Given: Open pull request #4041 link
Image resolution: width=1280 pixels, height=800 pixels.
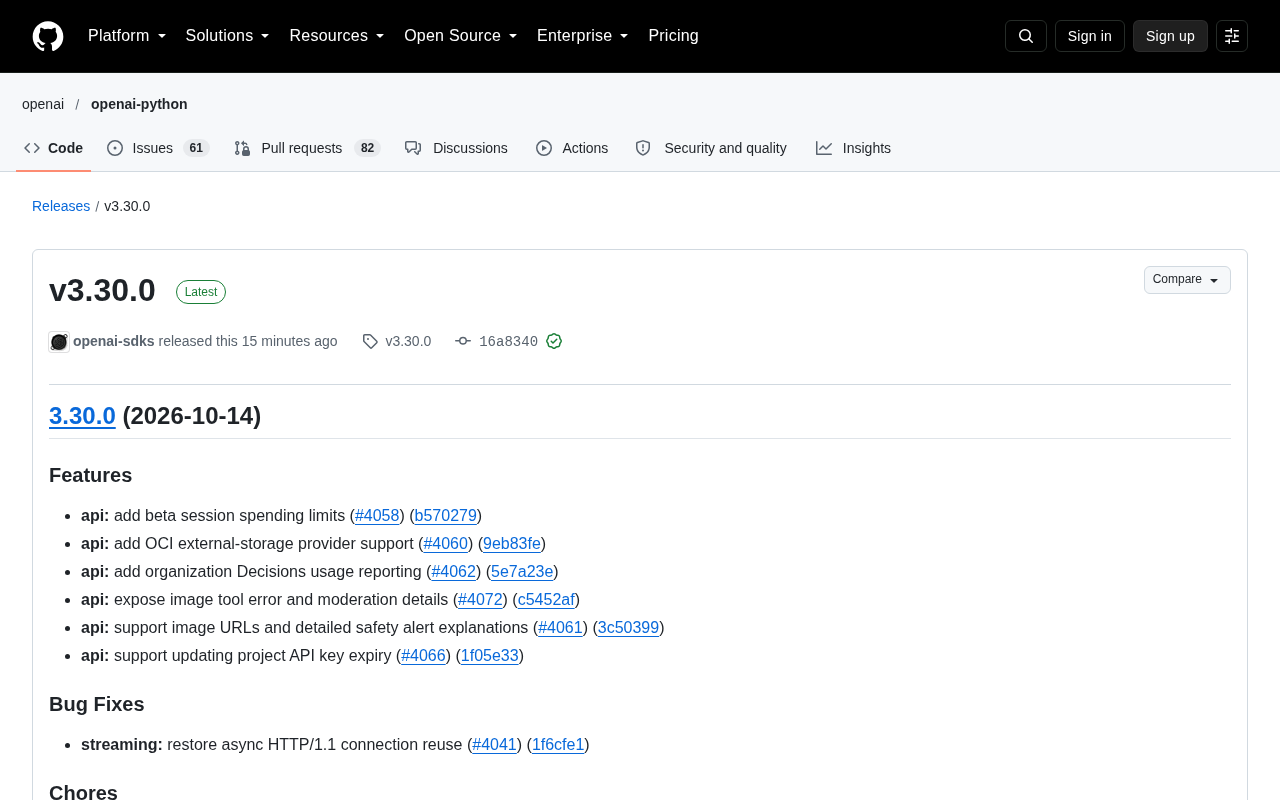Looking at the screenshot, I should (494, 745).
